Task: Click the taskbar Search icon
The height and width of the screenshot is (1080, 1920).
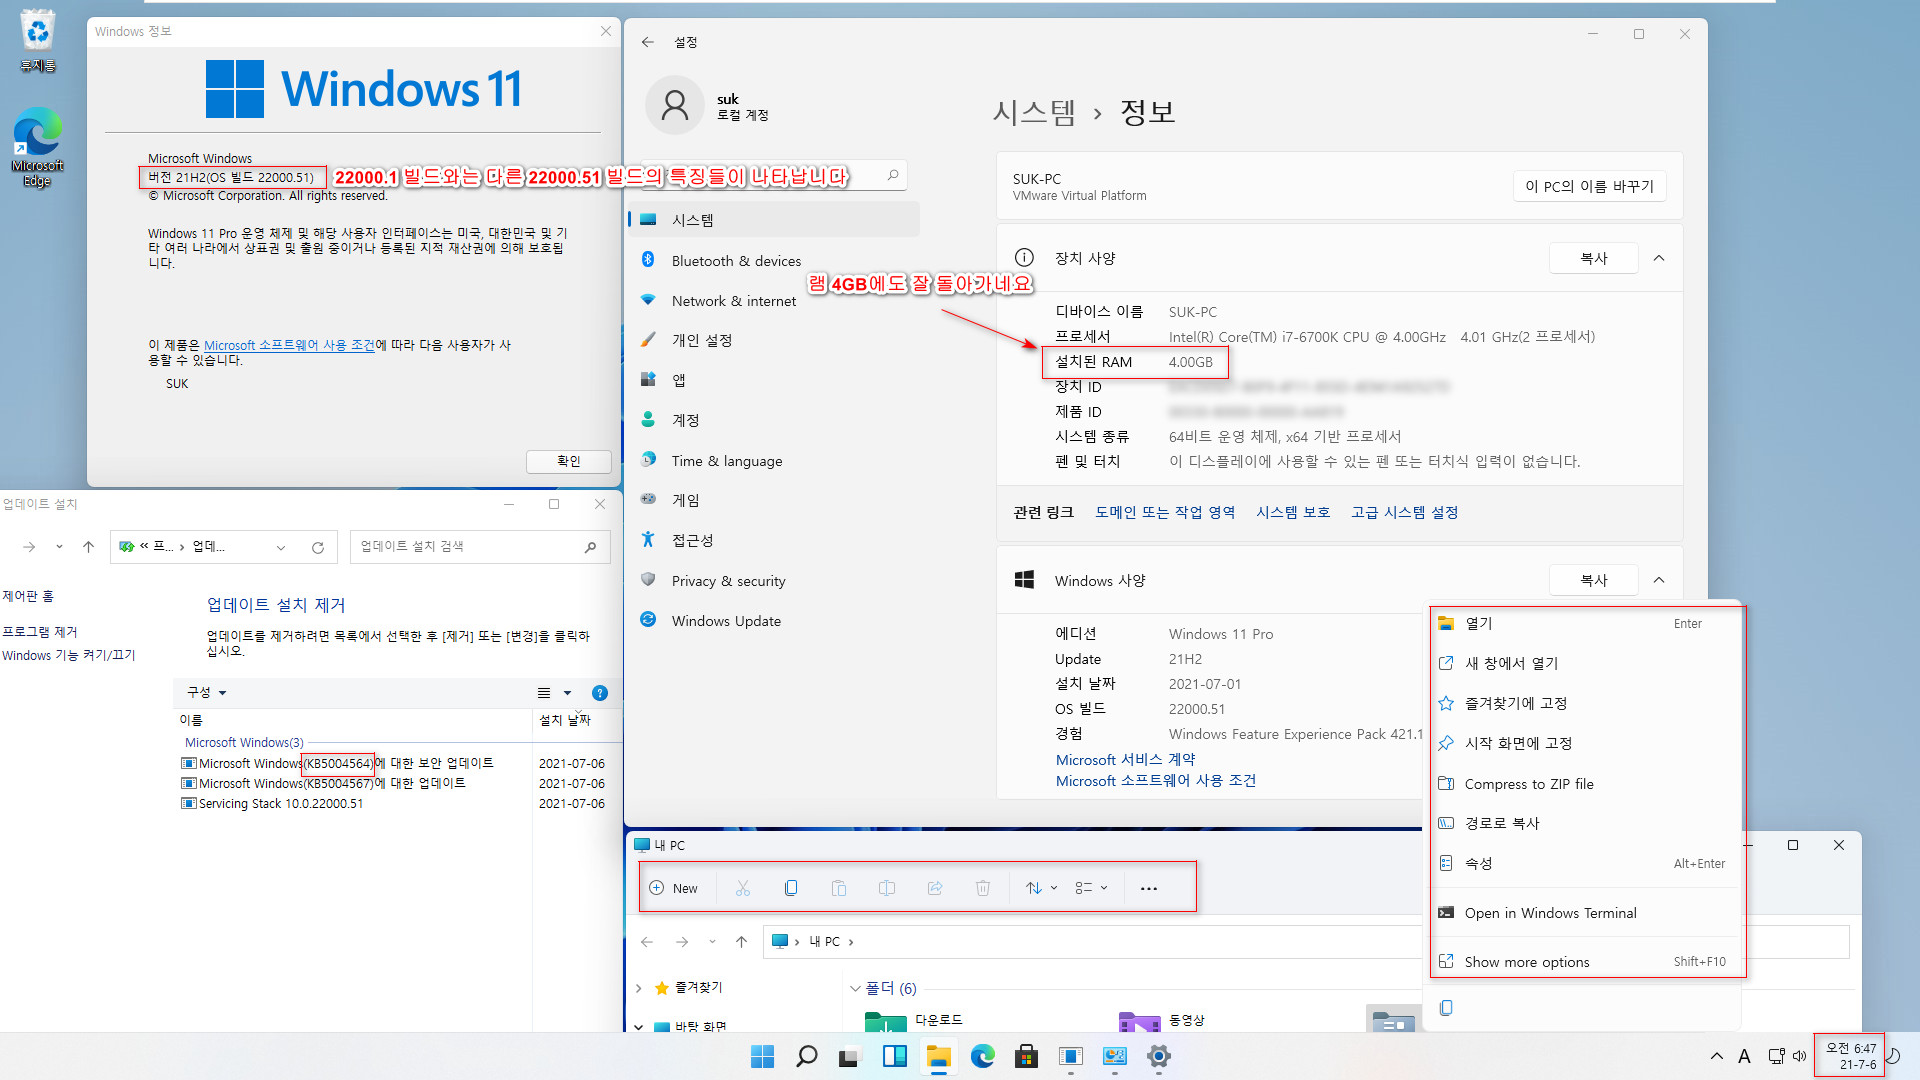Action: coord(806,1056)
